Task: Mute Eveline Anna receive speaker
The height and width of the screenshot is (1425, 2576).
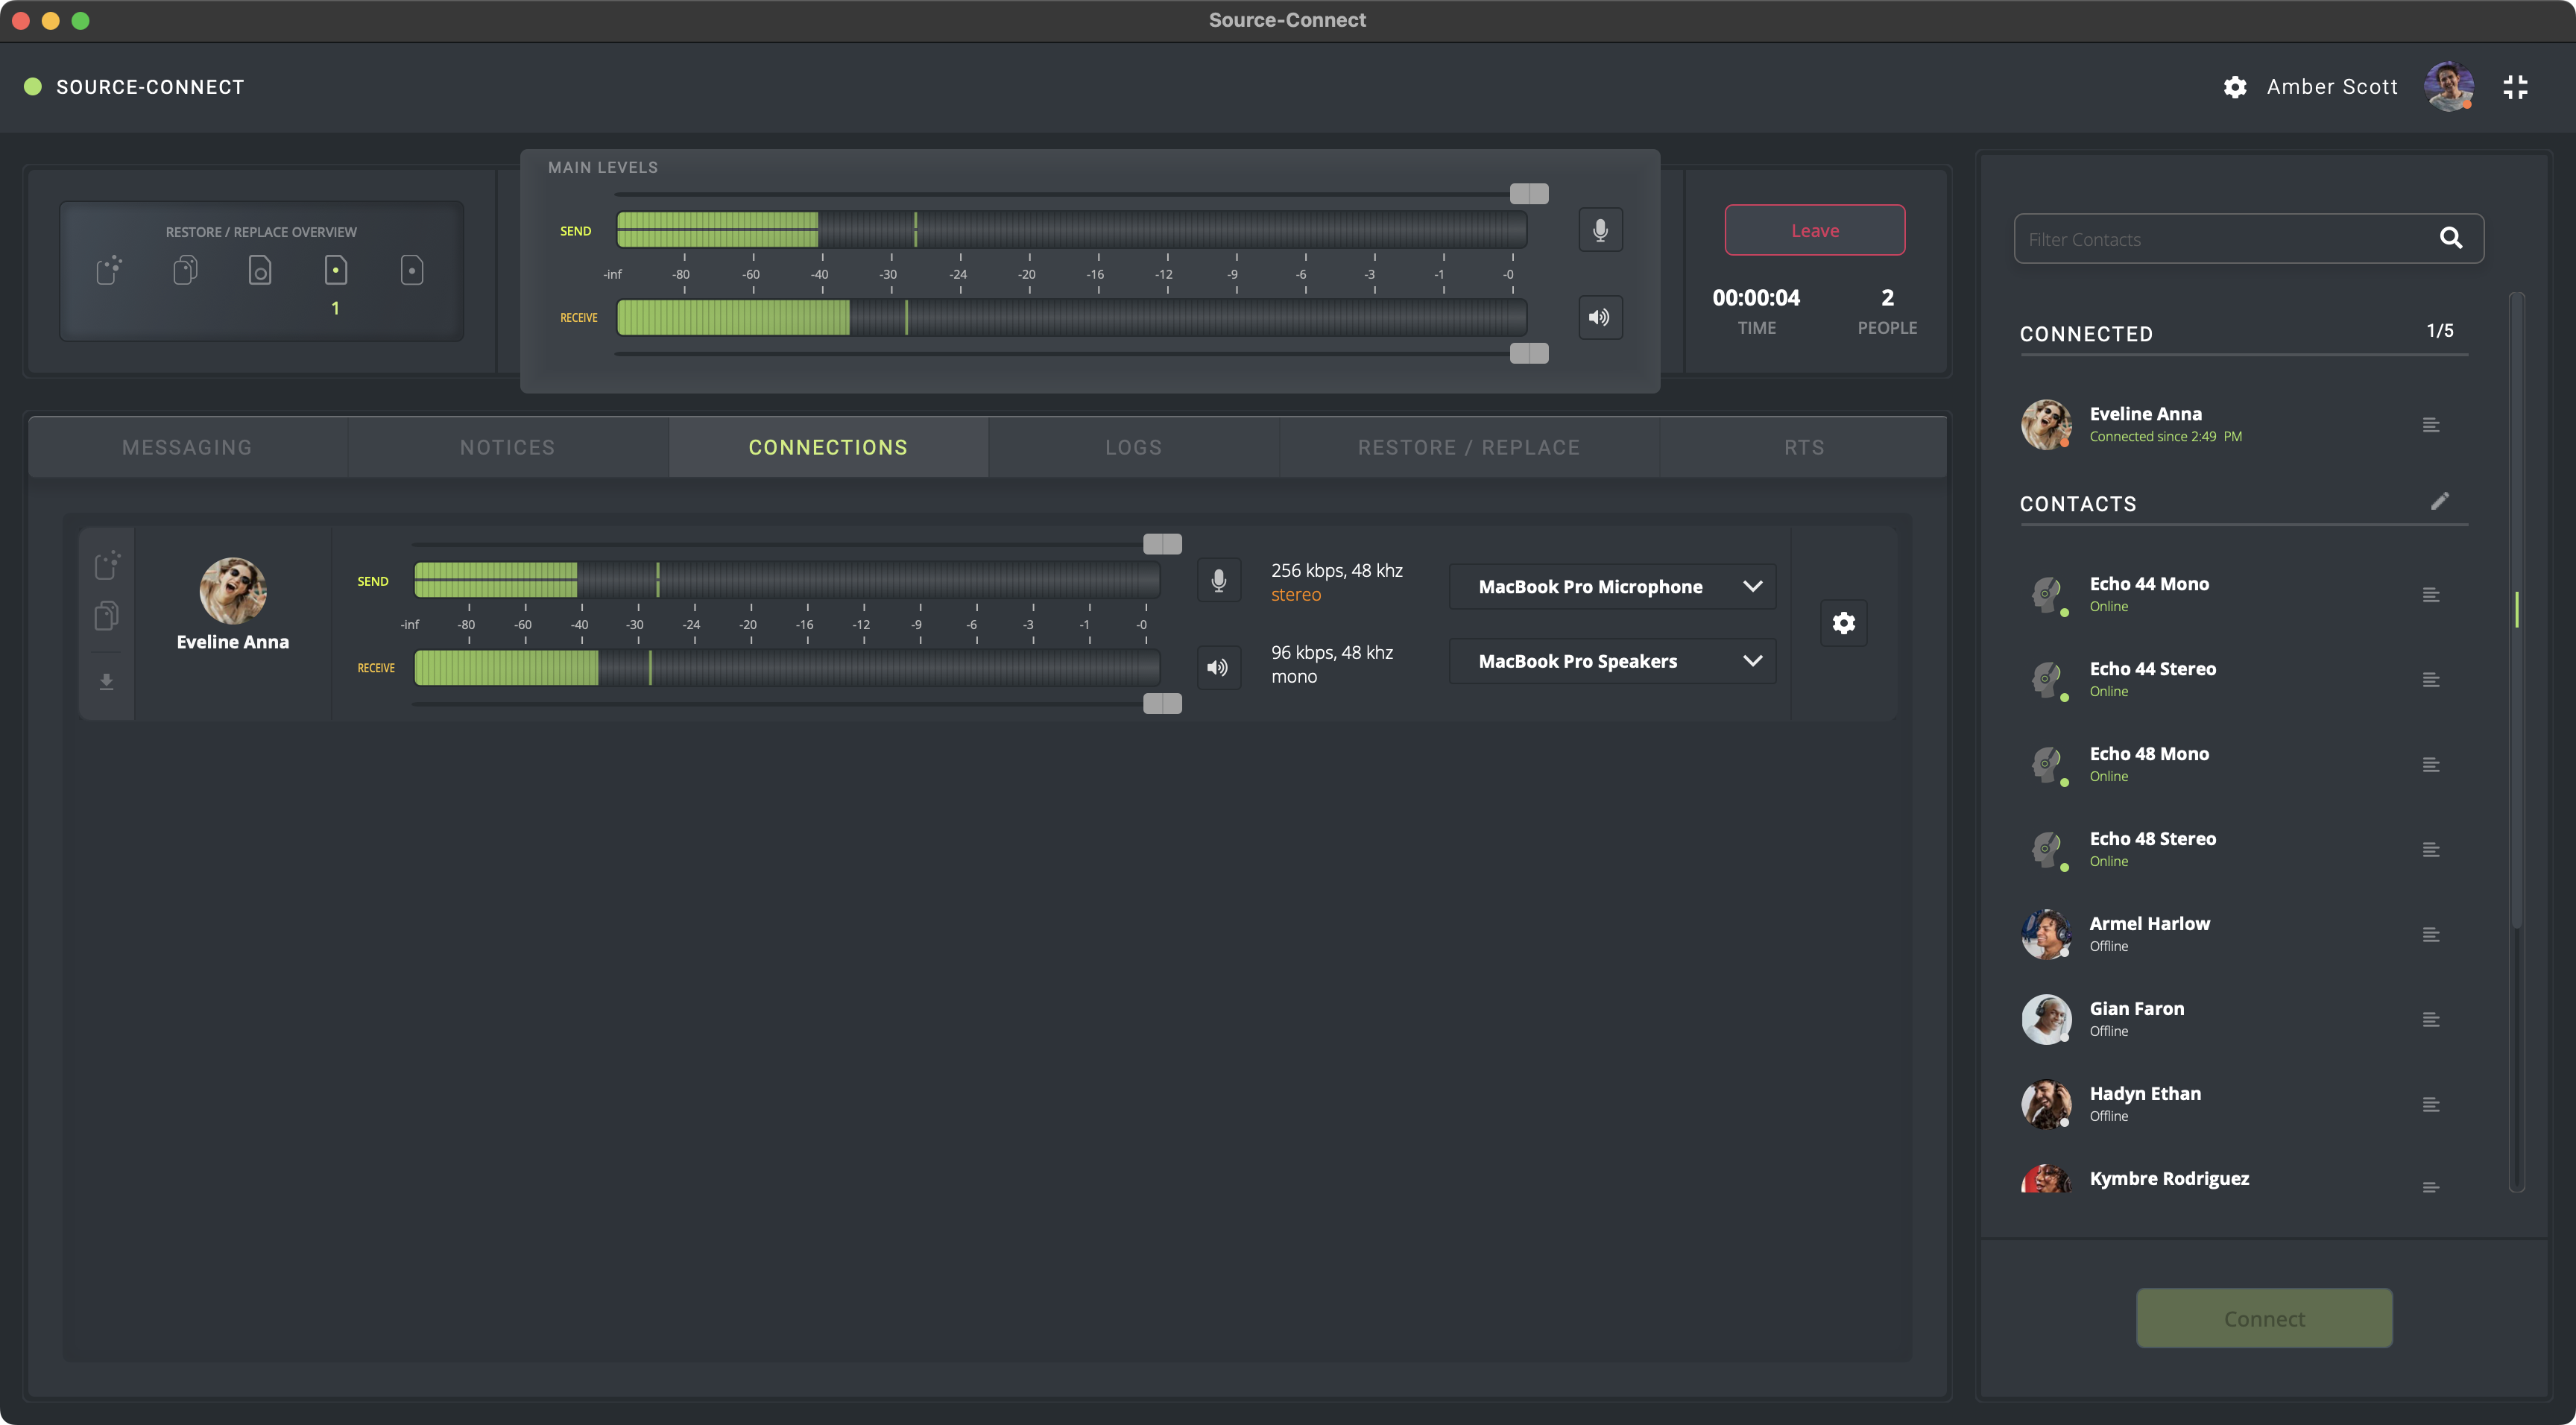Action: 1218,667
